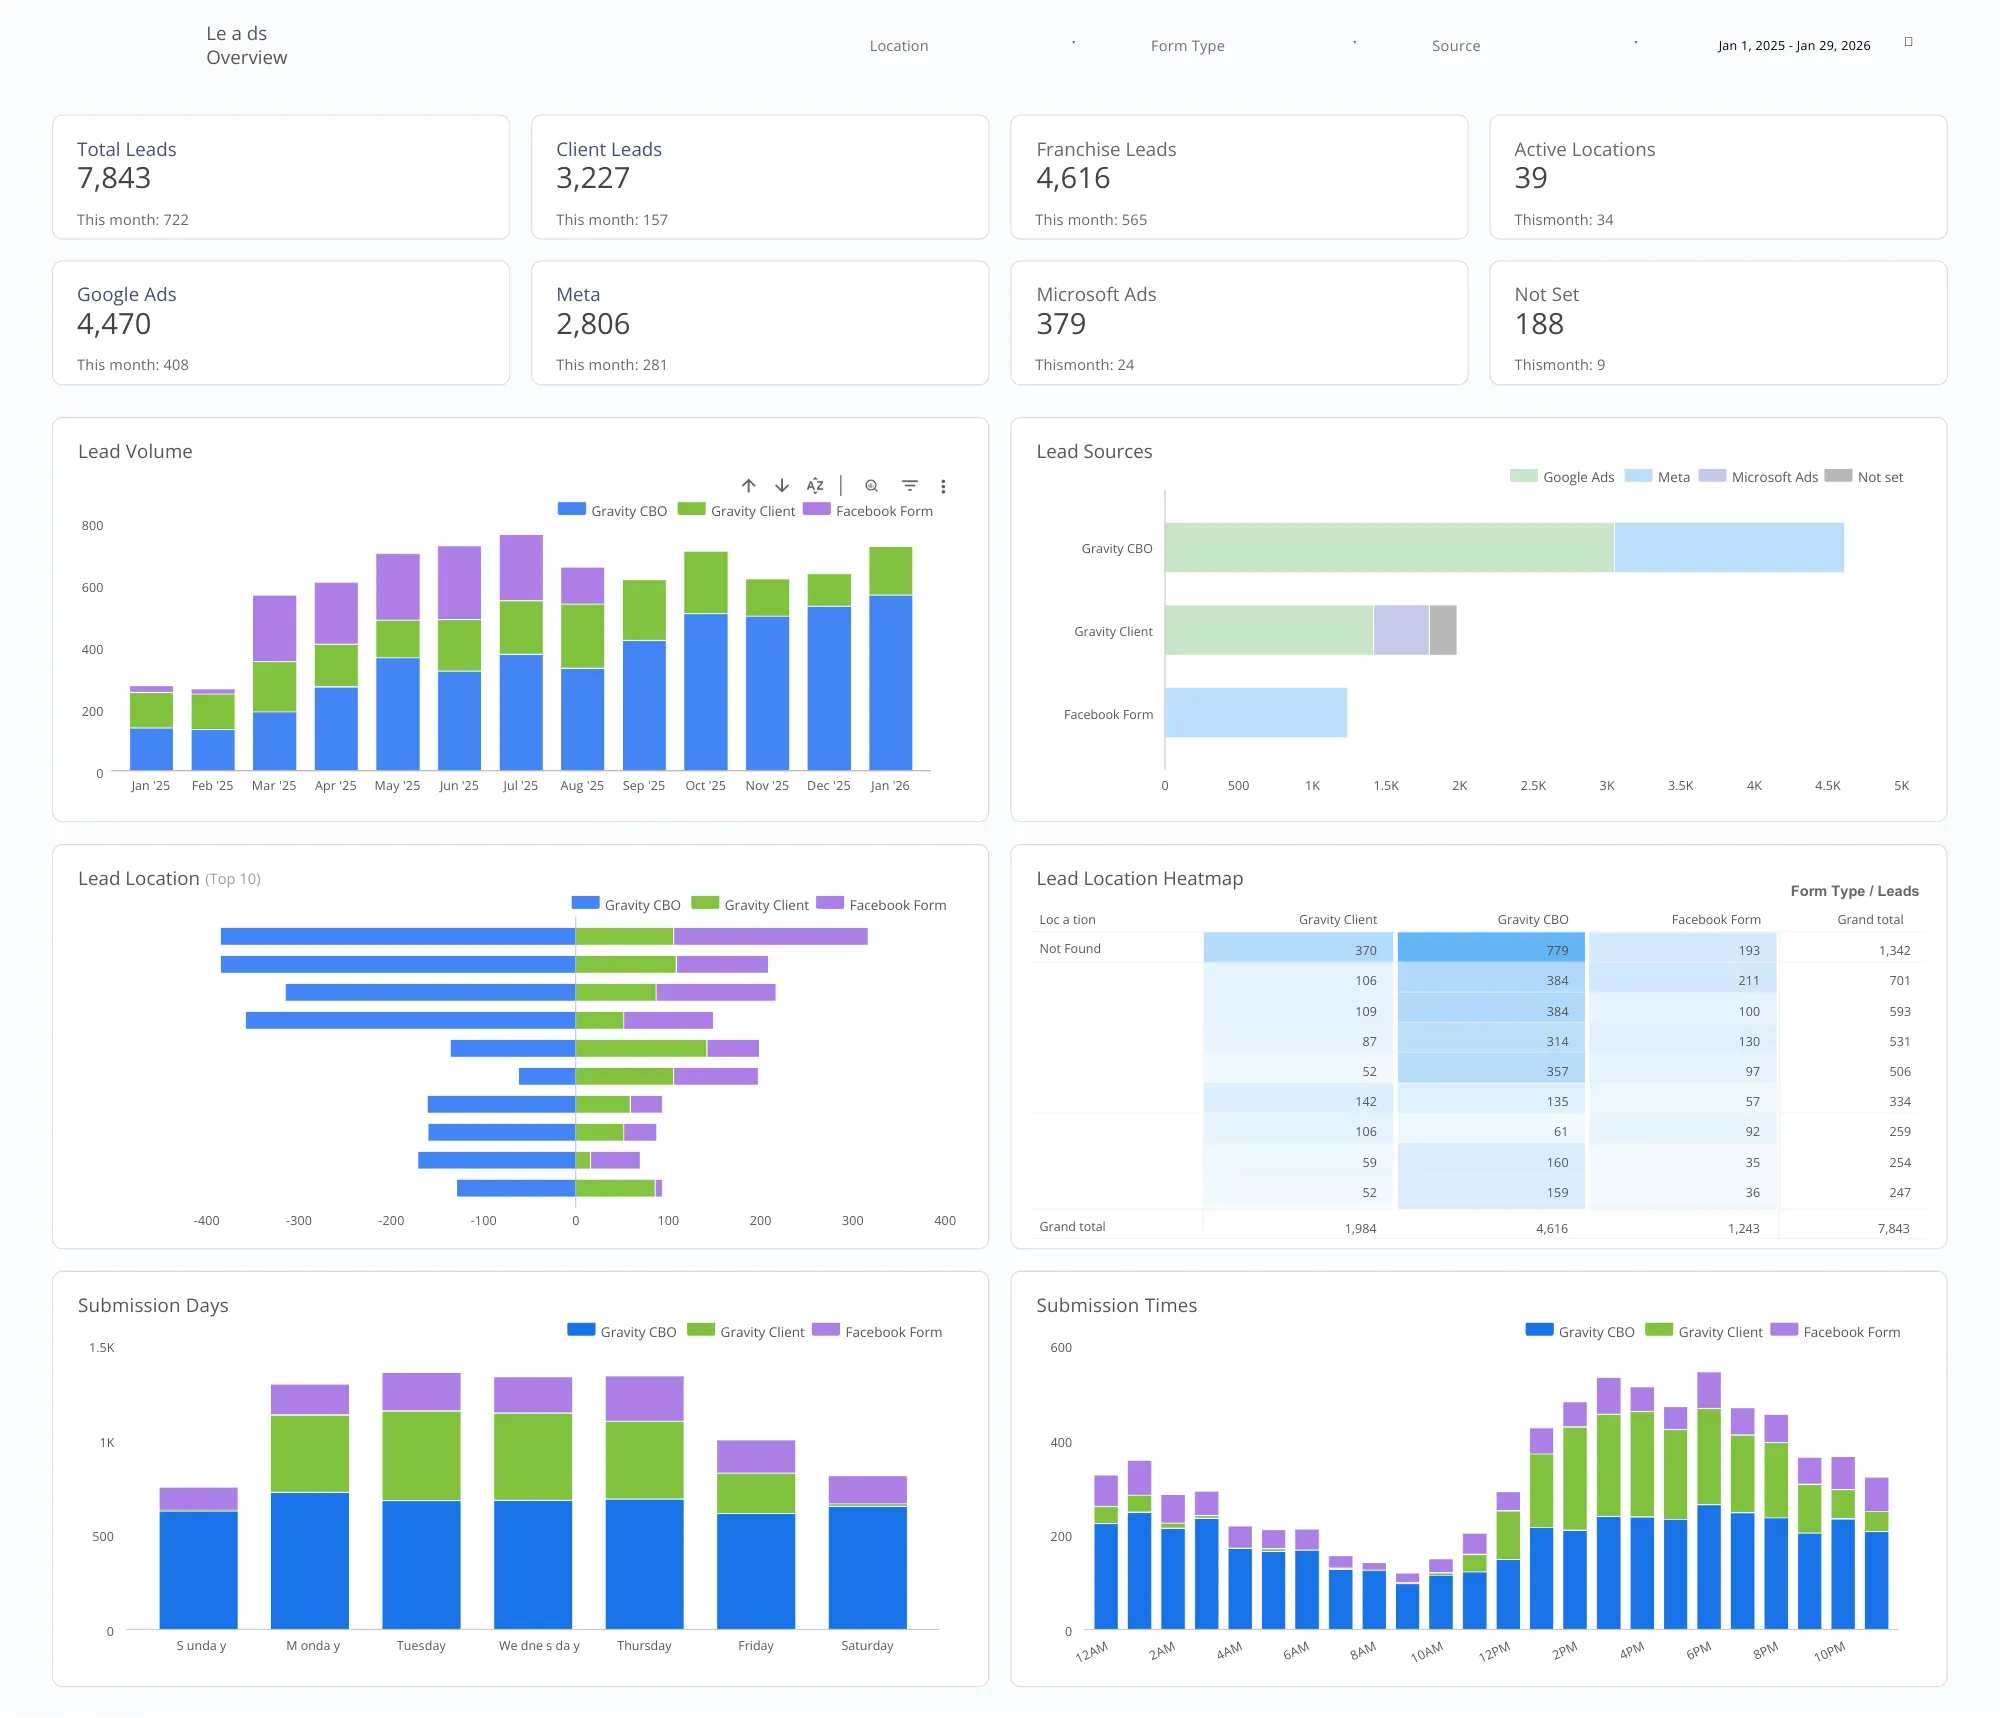The width and height of the screenshot is (2000, 1718).
Task: Open the filter icon on Lead Volume chart
Action: click(909, 485)
